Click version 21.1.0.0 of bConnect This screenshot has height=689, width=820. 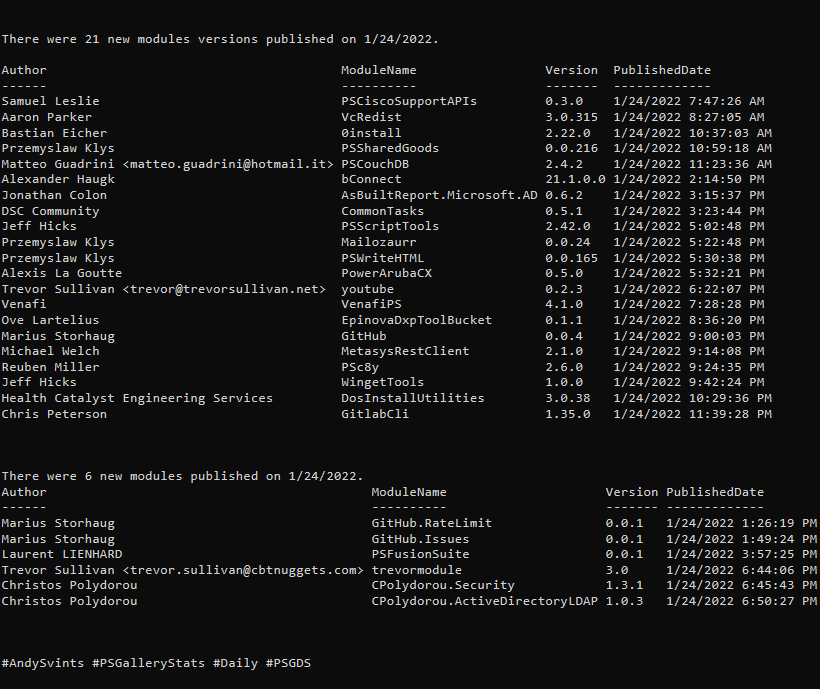tap(575, 179)
